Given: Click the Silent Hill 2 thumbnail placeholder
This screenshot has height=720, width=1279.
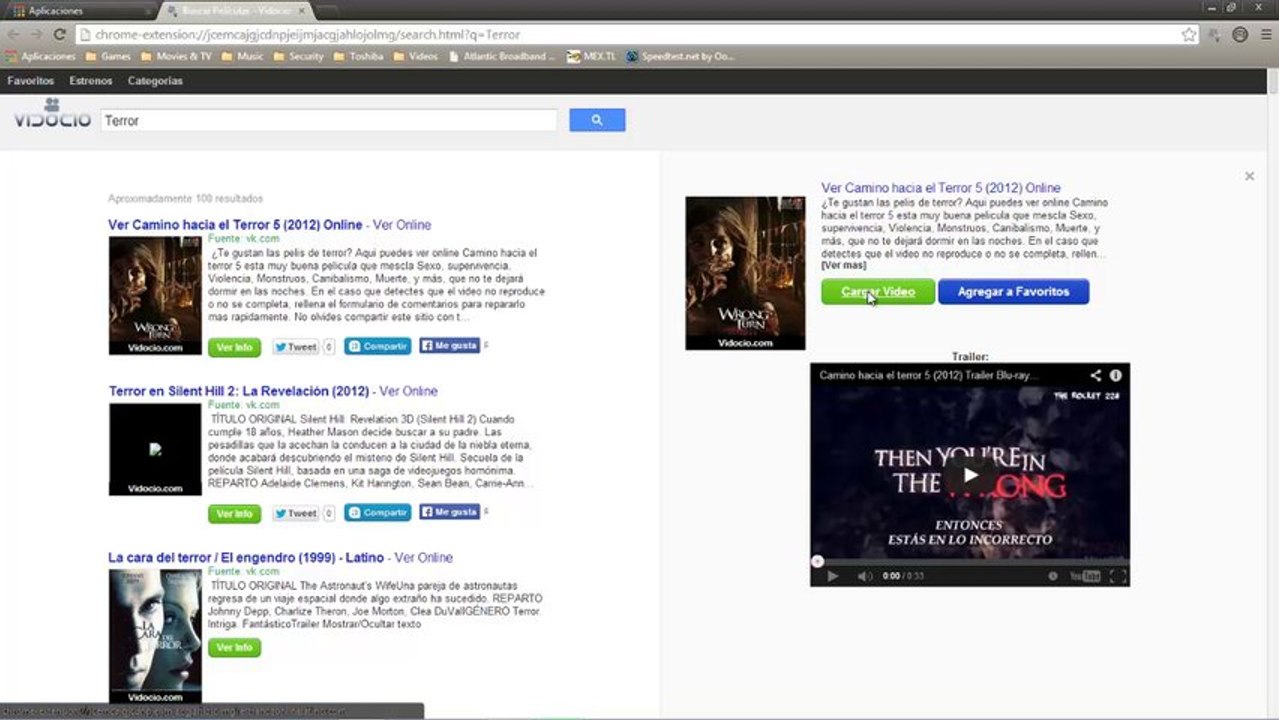Looking at the screenshot, I should (155, 449).
